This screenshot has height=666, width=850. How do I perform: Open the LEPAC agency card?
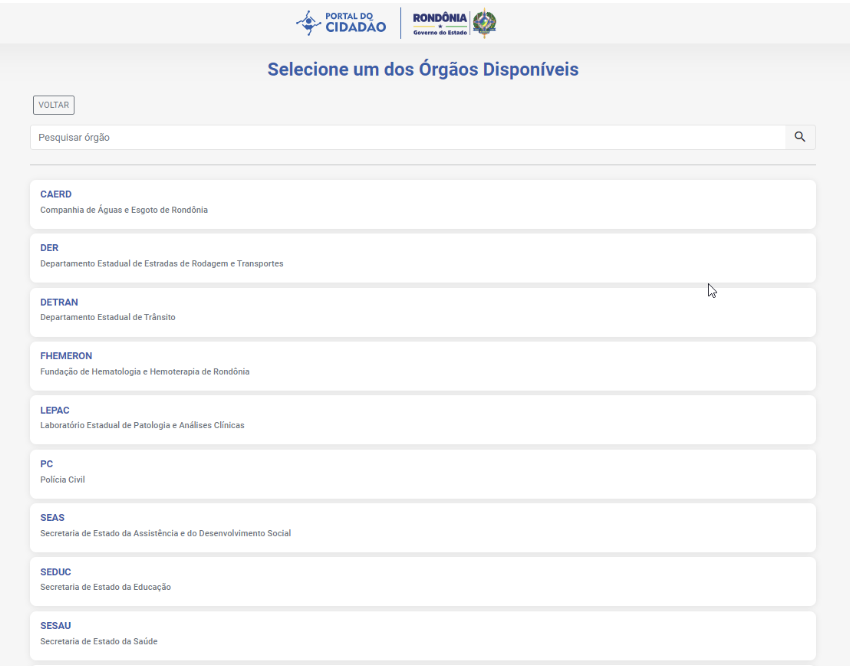point(423,419)
